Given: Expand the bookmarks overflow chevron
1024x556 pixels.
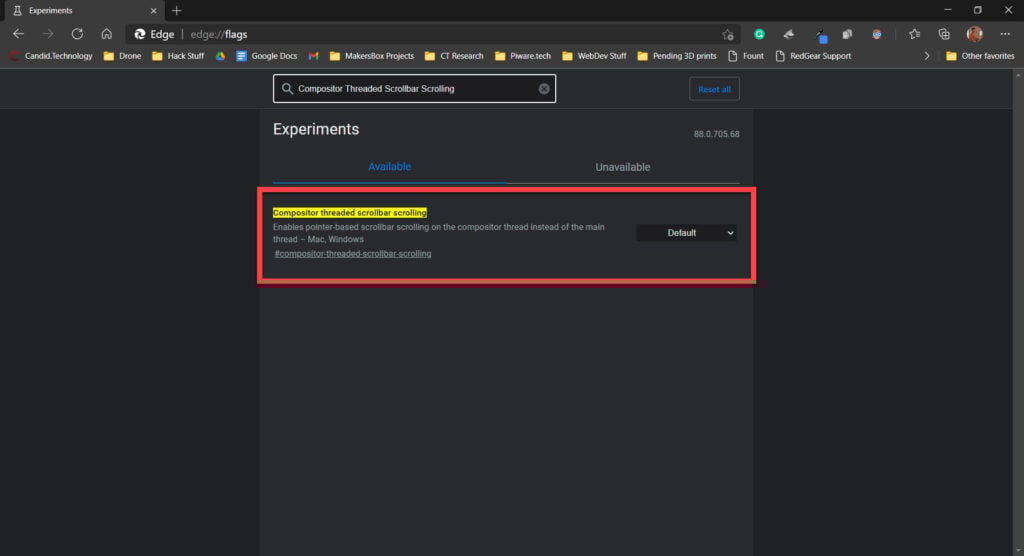Looking at the screenshot, I should [x=926, y=56].
